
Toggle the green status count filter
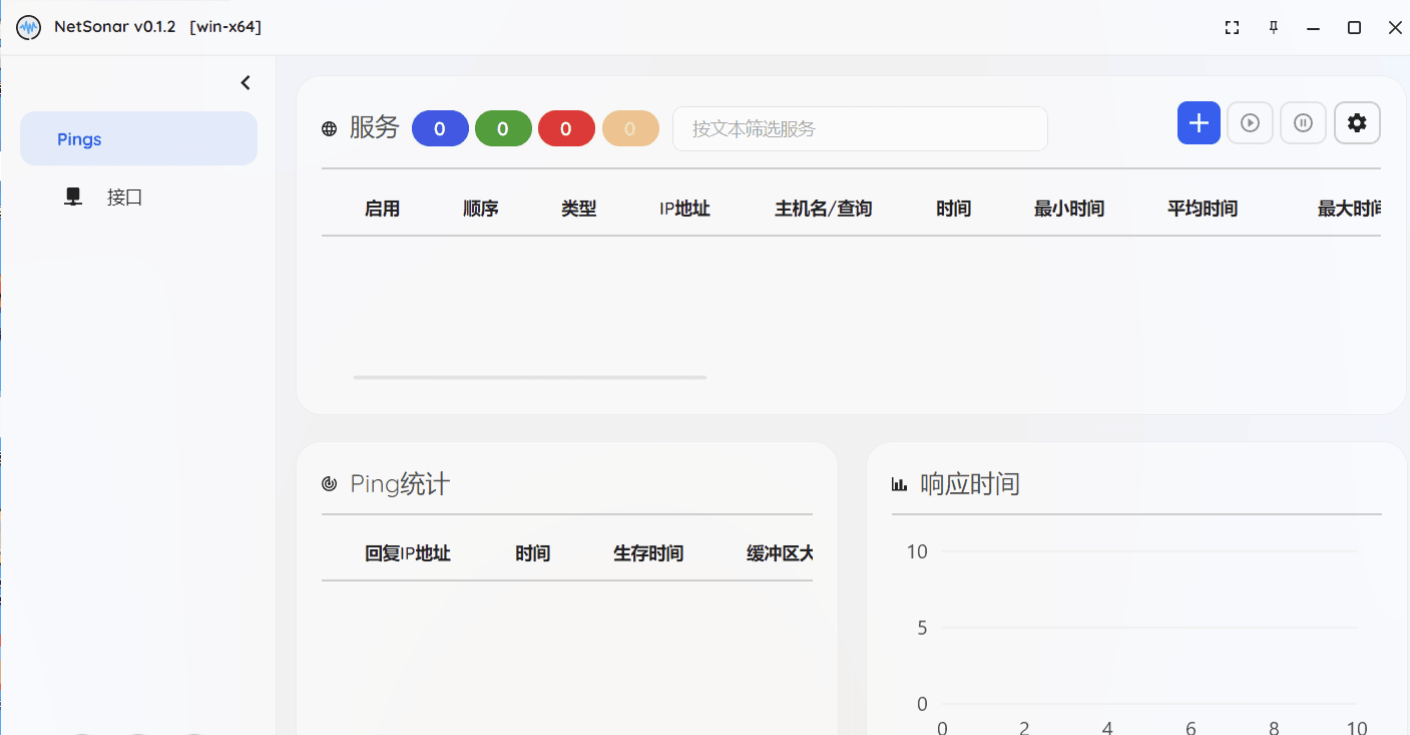[503, 128]
